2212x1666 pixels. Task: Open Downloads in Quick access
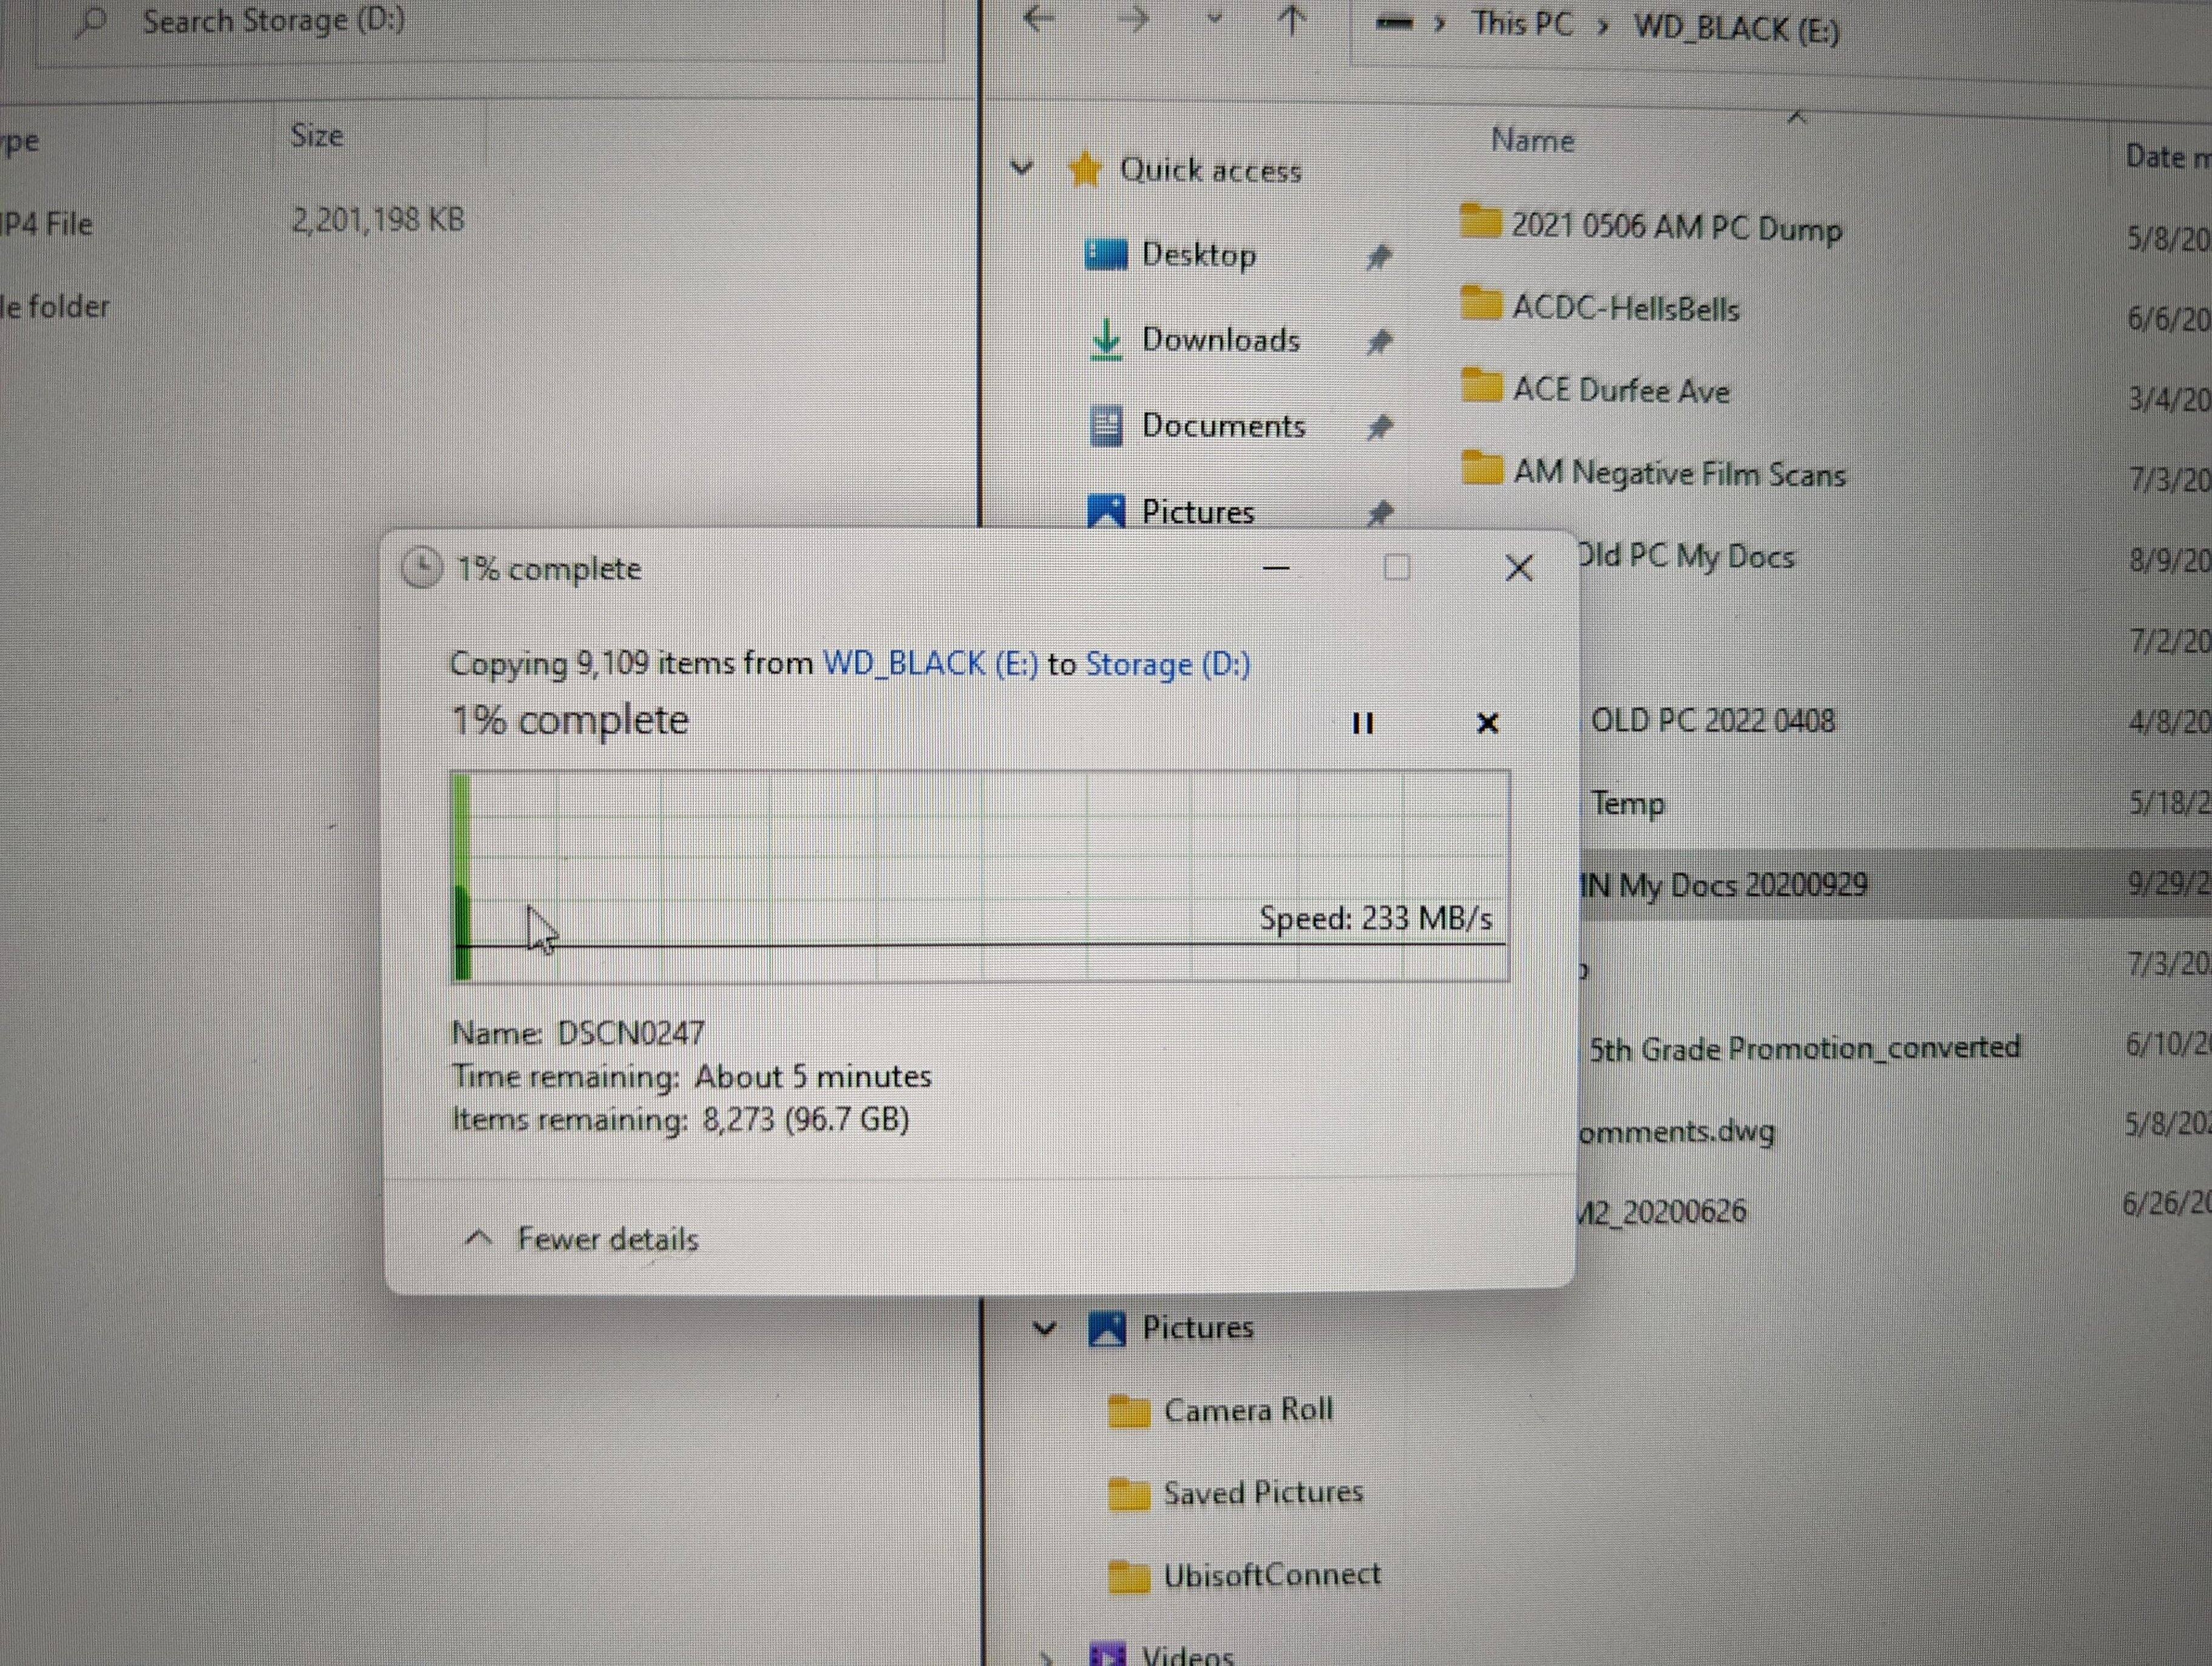click(1220, 340)
